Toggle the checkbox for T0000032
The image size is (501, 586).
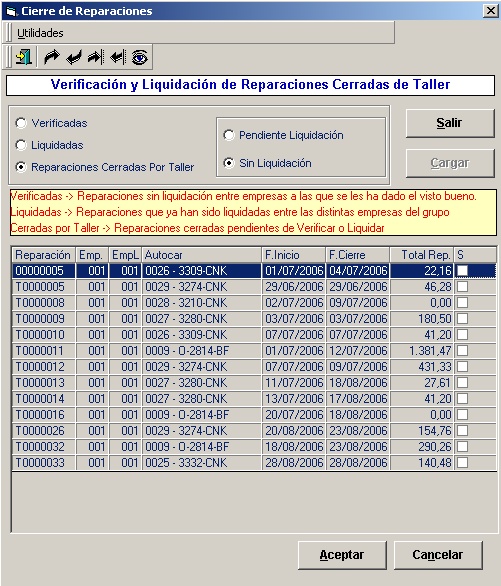tap(463, 447)
